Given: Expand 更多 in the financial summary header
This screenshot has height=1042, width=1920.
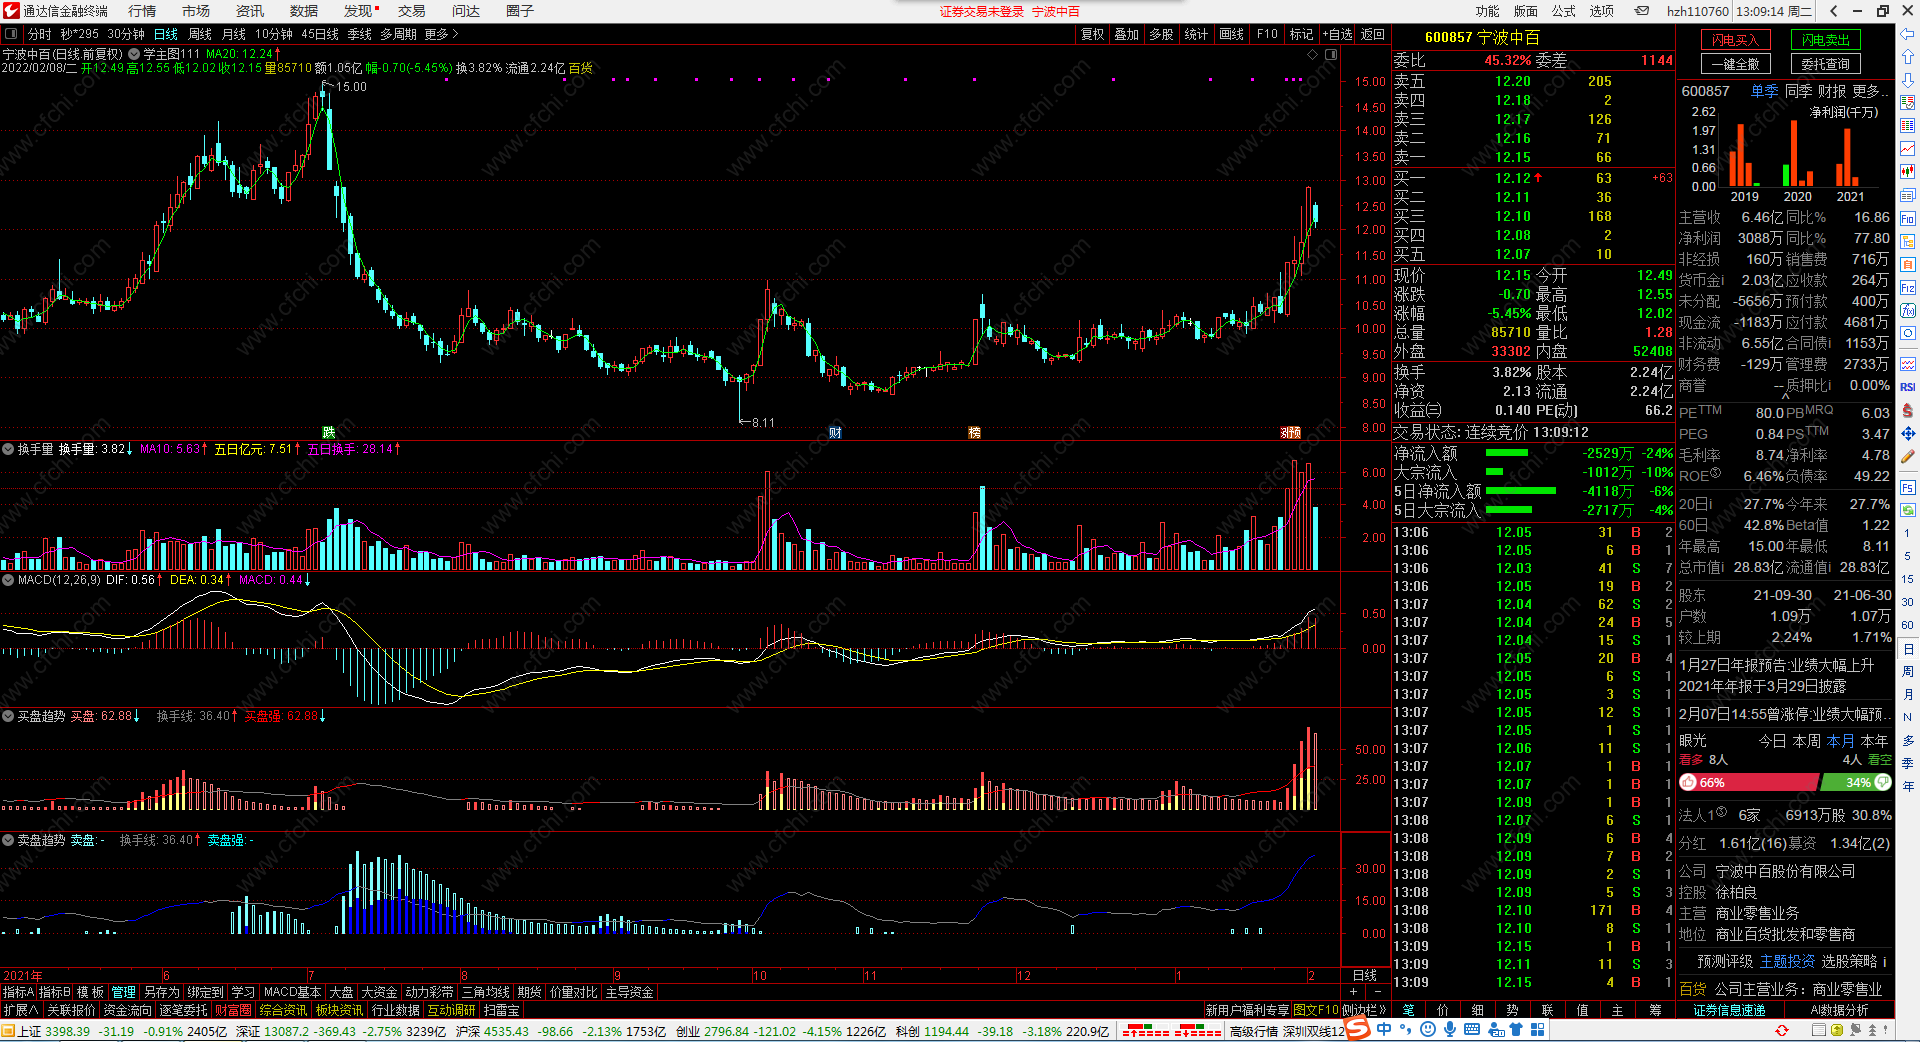Looking at the screenshot, I should pyautogui.click(x=1870, y=91).
